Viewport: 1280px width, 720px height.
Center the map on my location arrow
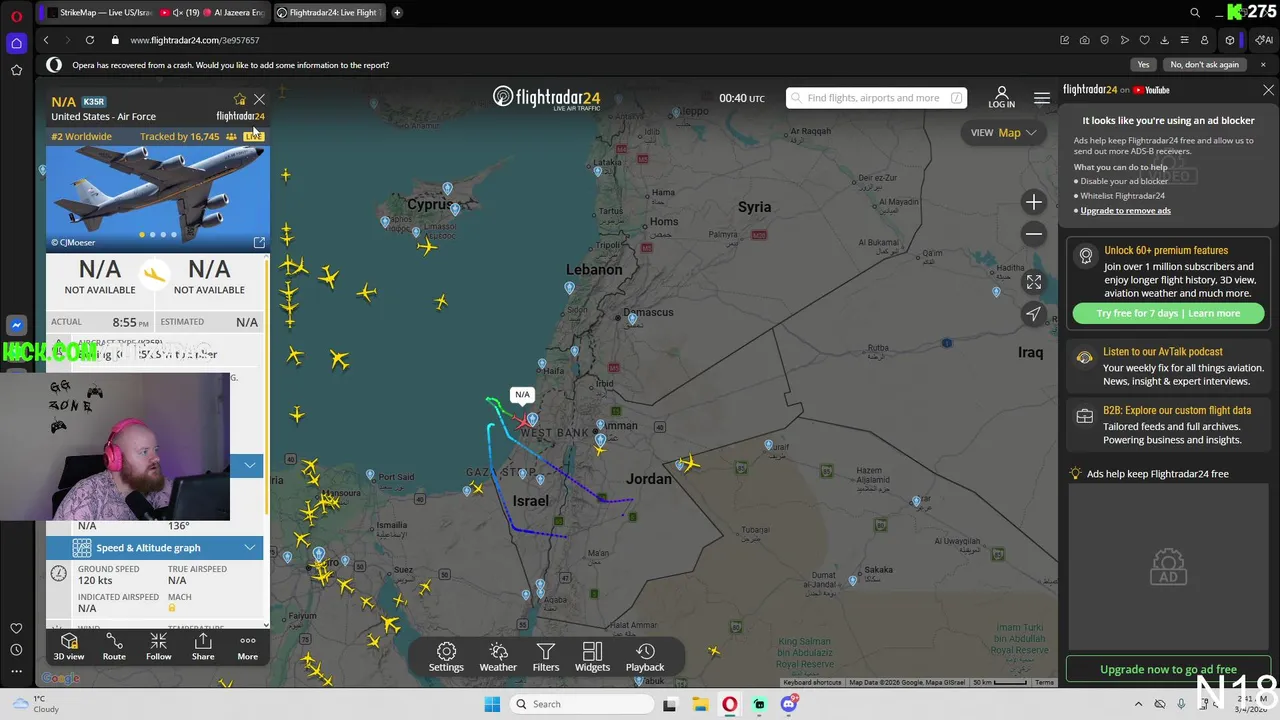click(1034, 314)
